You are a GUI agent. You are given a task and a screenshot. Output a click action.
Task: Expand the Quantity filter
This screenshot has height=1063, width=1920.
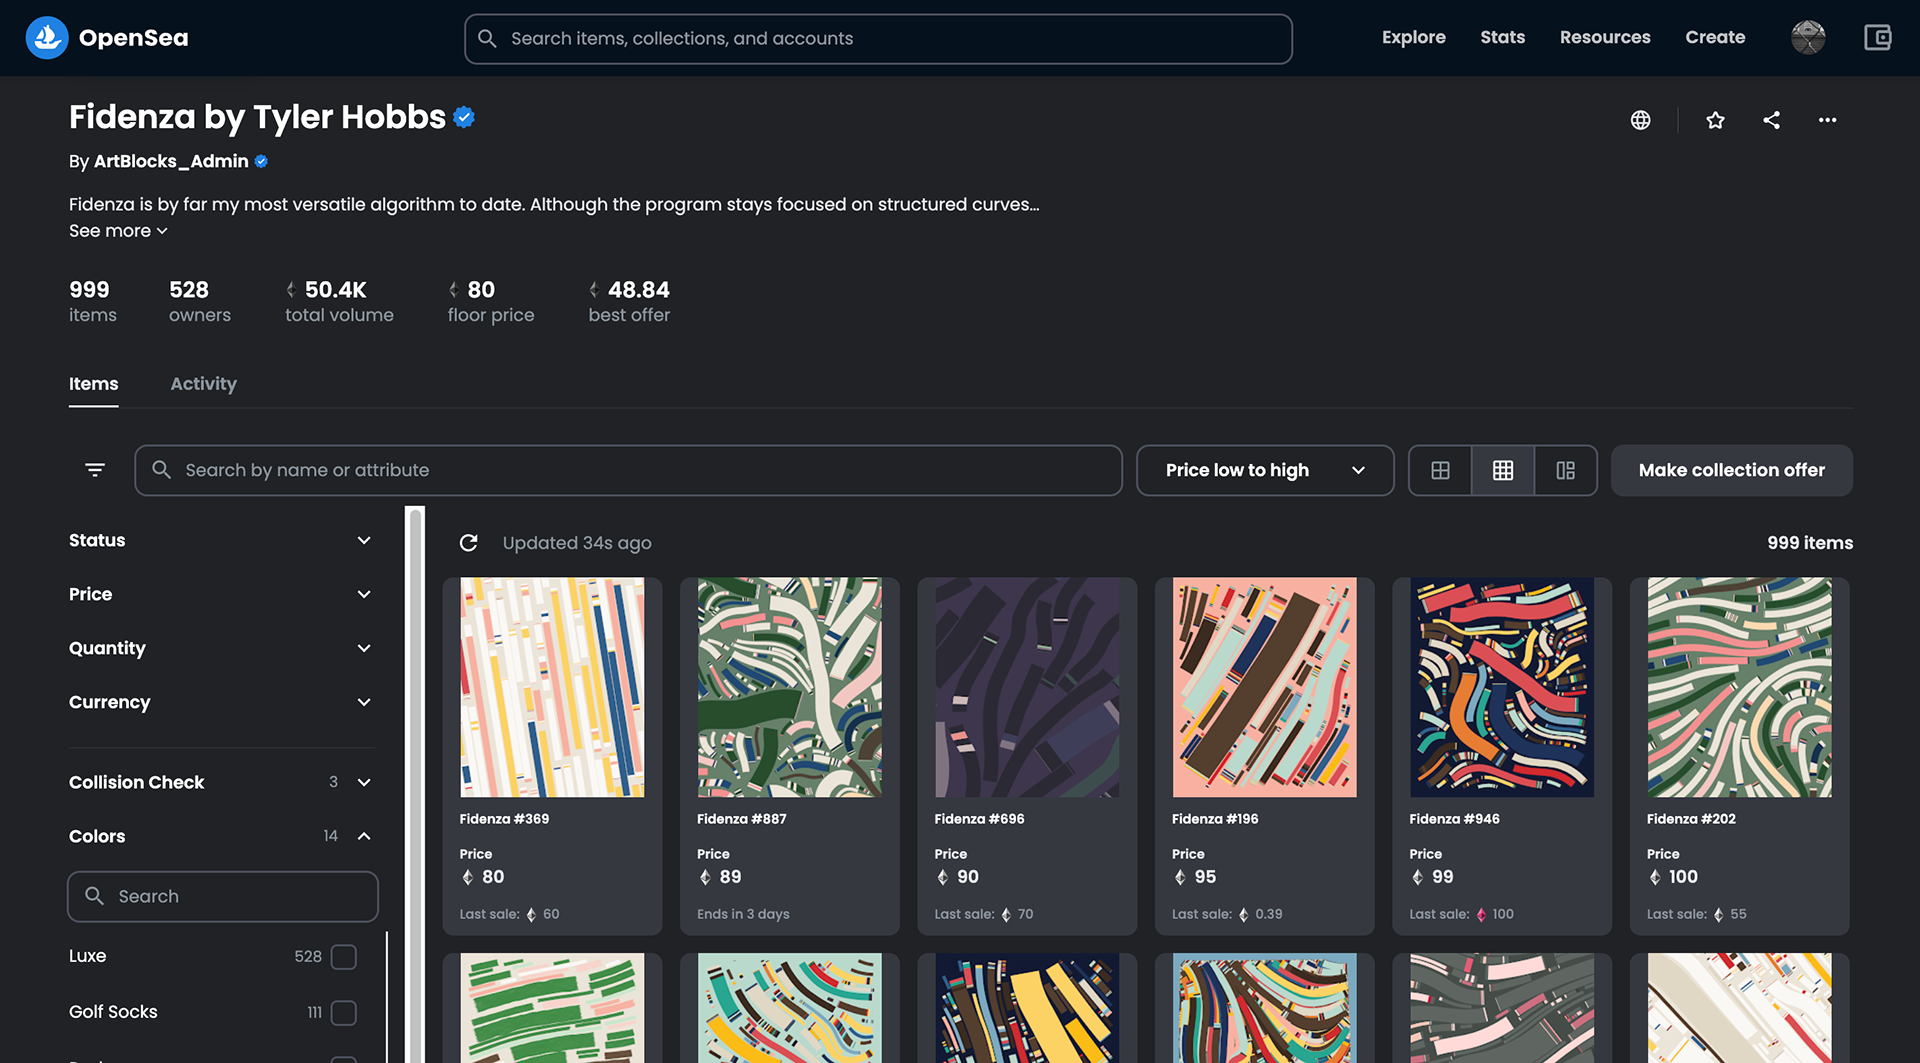pyautogui.click(x=221, y=648)
